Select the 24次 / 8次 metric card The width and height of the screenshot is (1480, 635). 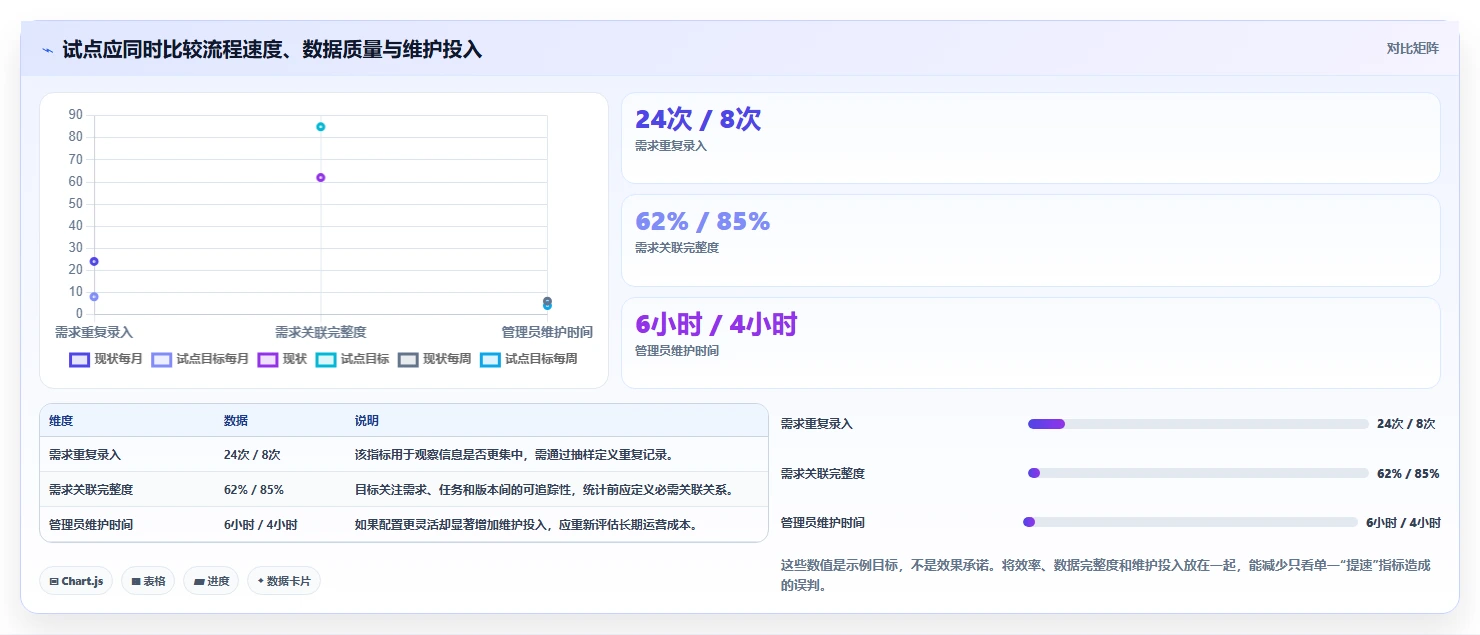tap(1031, 138)
